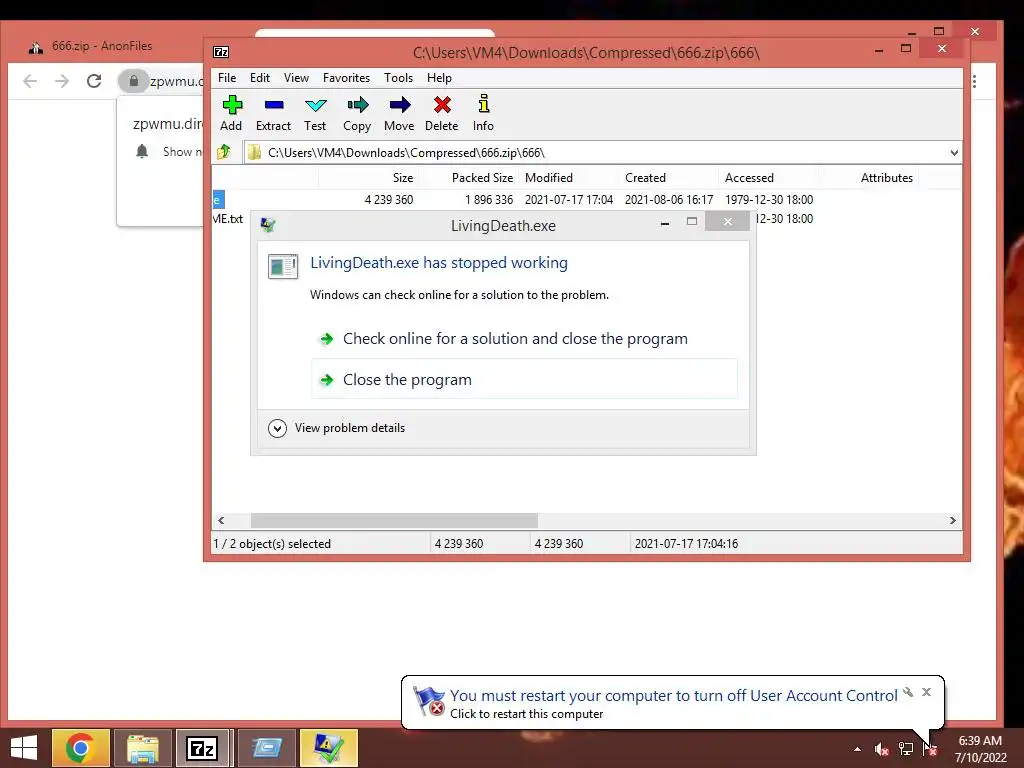
Task: Click the 2021-08-06 16:17 created cell
Action: (669, 200)
